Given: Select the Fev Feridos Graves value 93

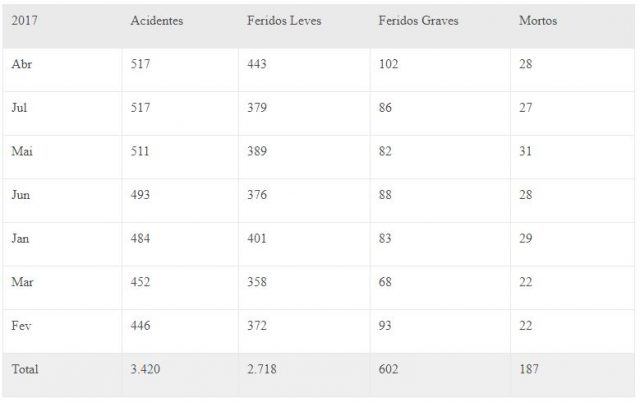Looking at the screenshot, I should pyautogui.click(x=385, y=326).
